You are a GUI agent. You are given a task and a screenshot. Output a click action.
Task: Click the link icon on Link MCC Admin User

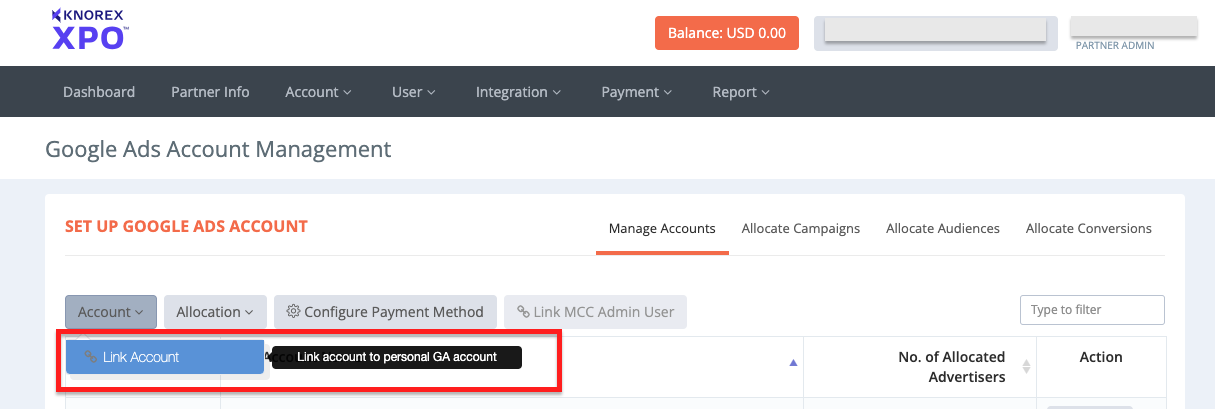pyautogui.click(x=523, y=312)
